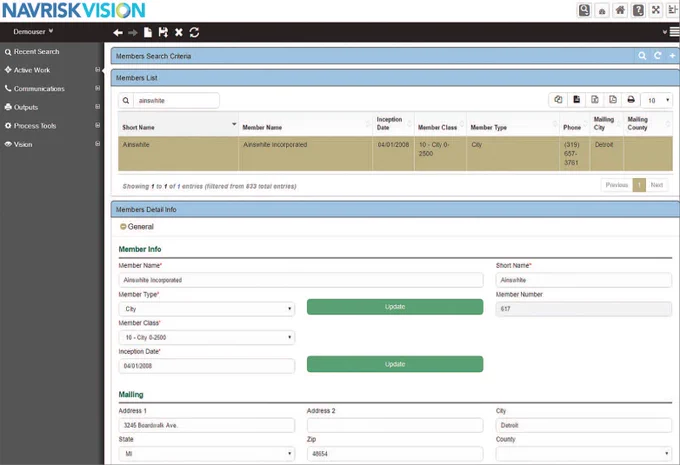Open the dashboard gauge icon in the header

pos(602,10)
